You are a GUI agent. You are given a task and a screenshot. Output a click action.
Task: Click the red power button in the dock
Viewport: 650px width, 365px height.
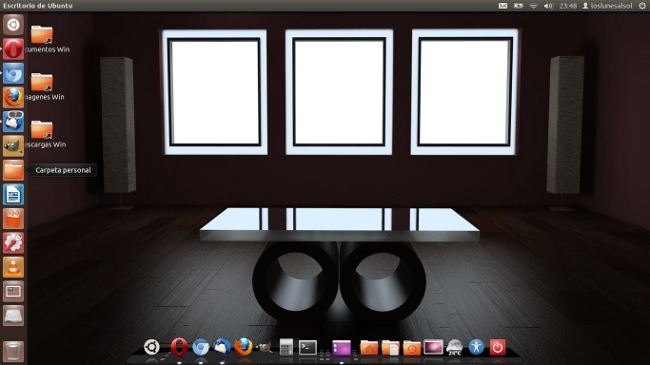pyautogui.click(x=497, y=348)
